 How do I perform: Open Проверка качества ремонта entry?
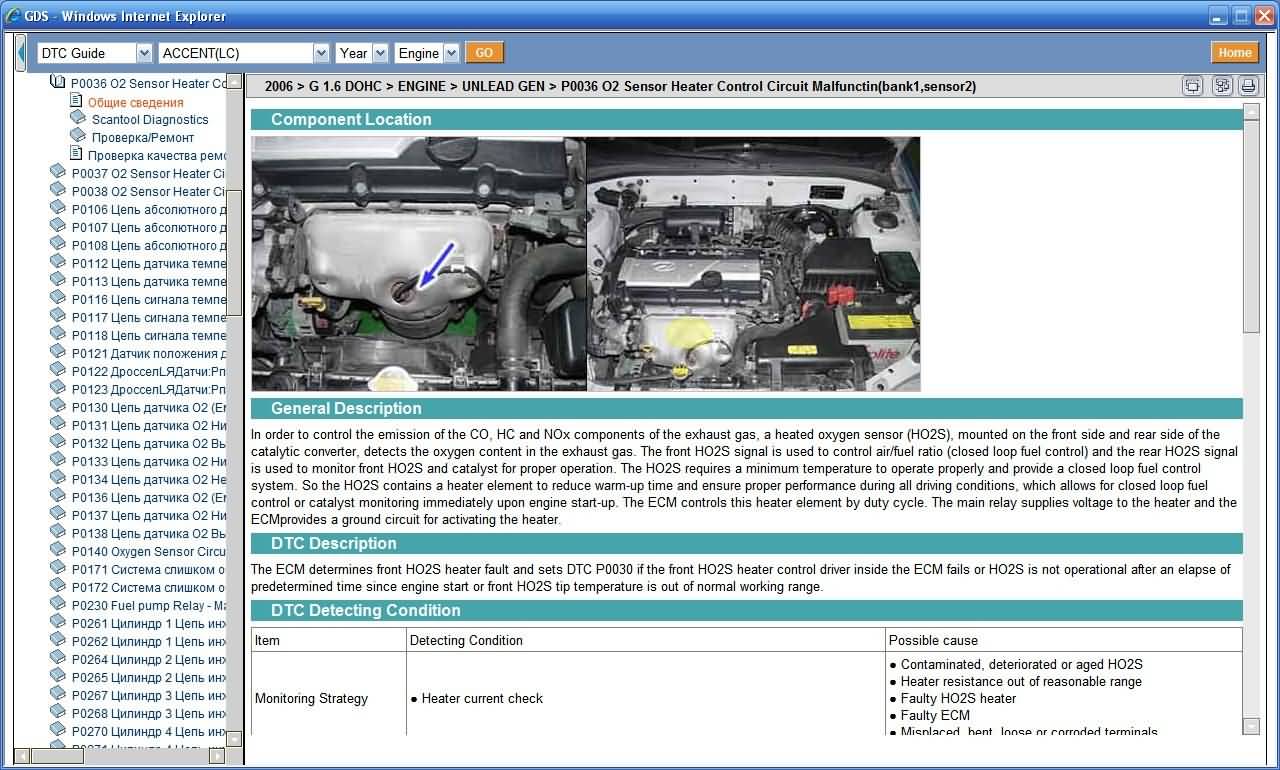(x=157, y=155)
